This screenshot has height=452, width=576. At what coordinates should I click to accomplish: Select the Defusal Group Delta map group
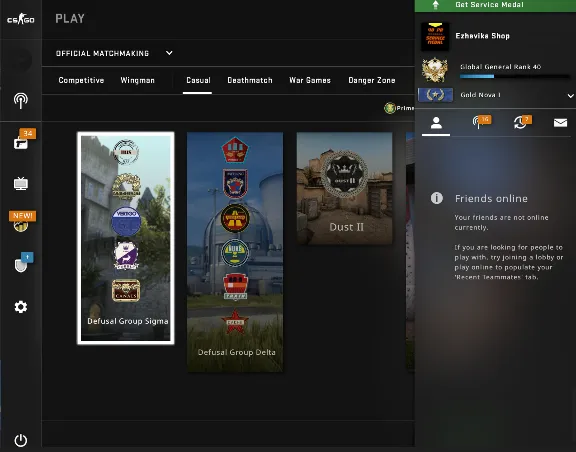click(235, 252)
